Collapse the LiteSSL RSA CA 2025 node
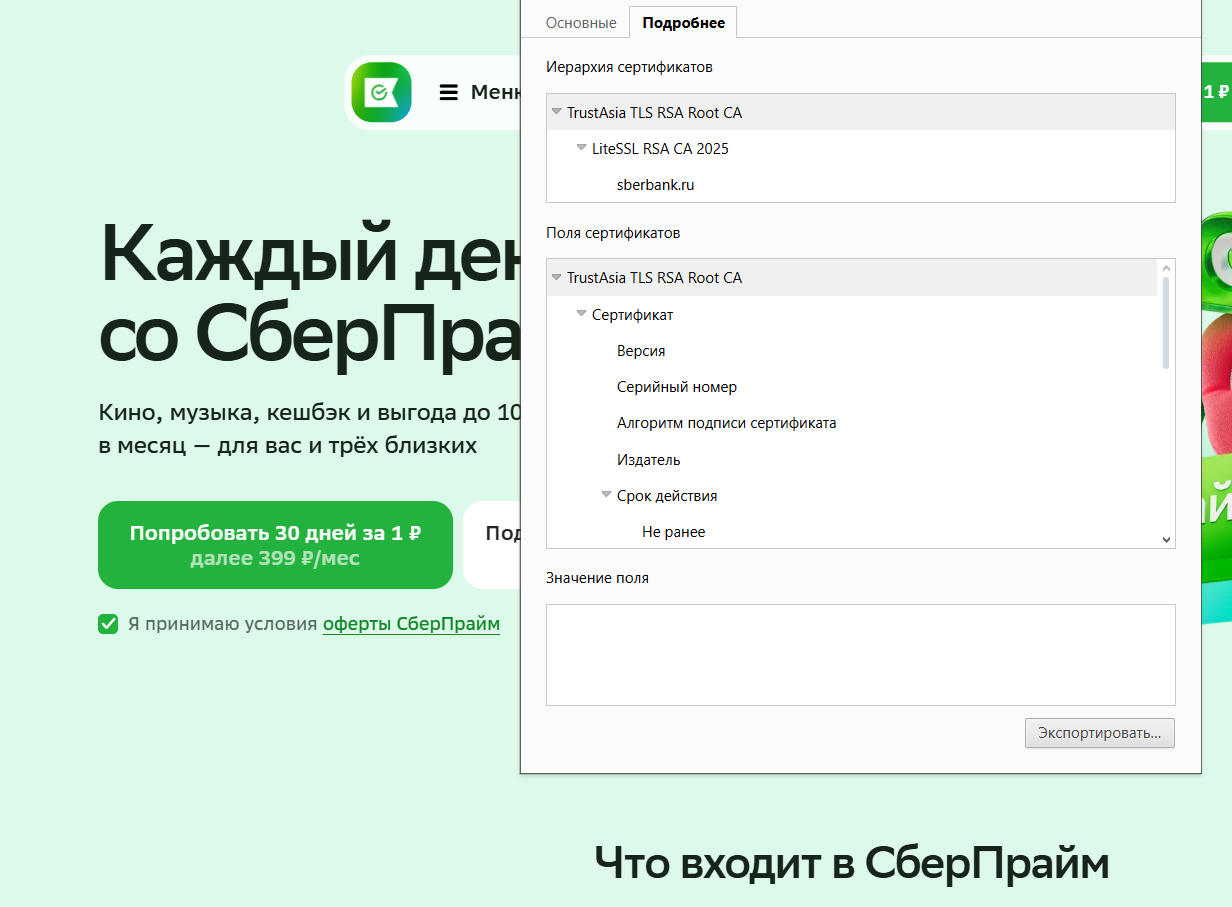Viewport: 1232px width, 907px height. [x=582, y=148]
